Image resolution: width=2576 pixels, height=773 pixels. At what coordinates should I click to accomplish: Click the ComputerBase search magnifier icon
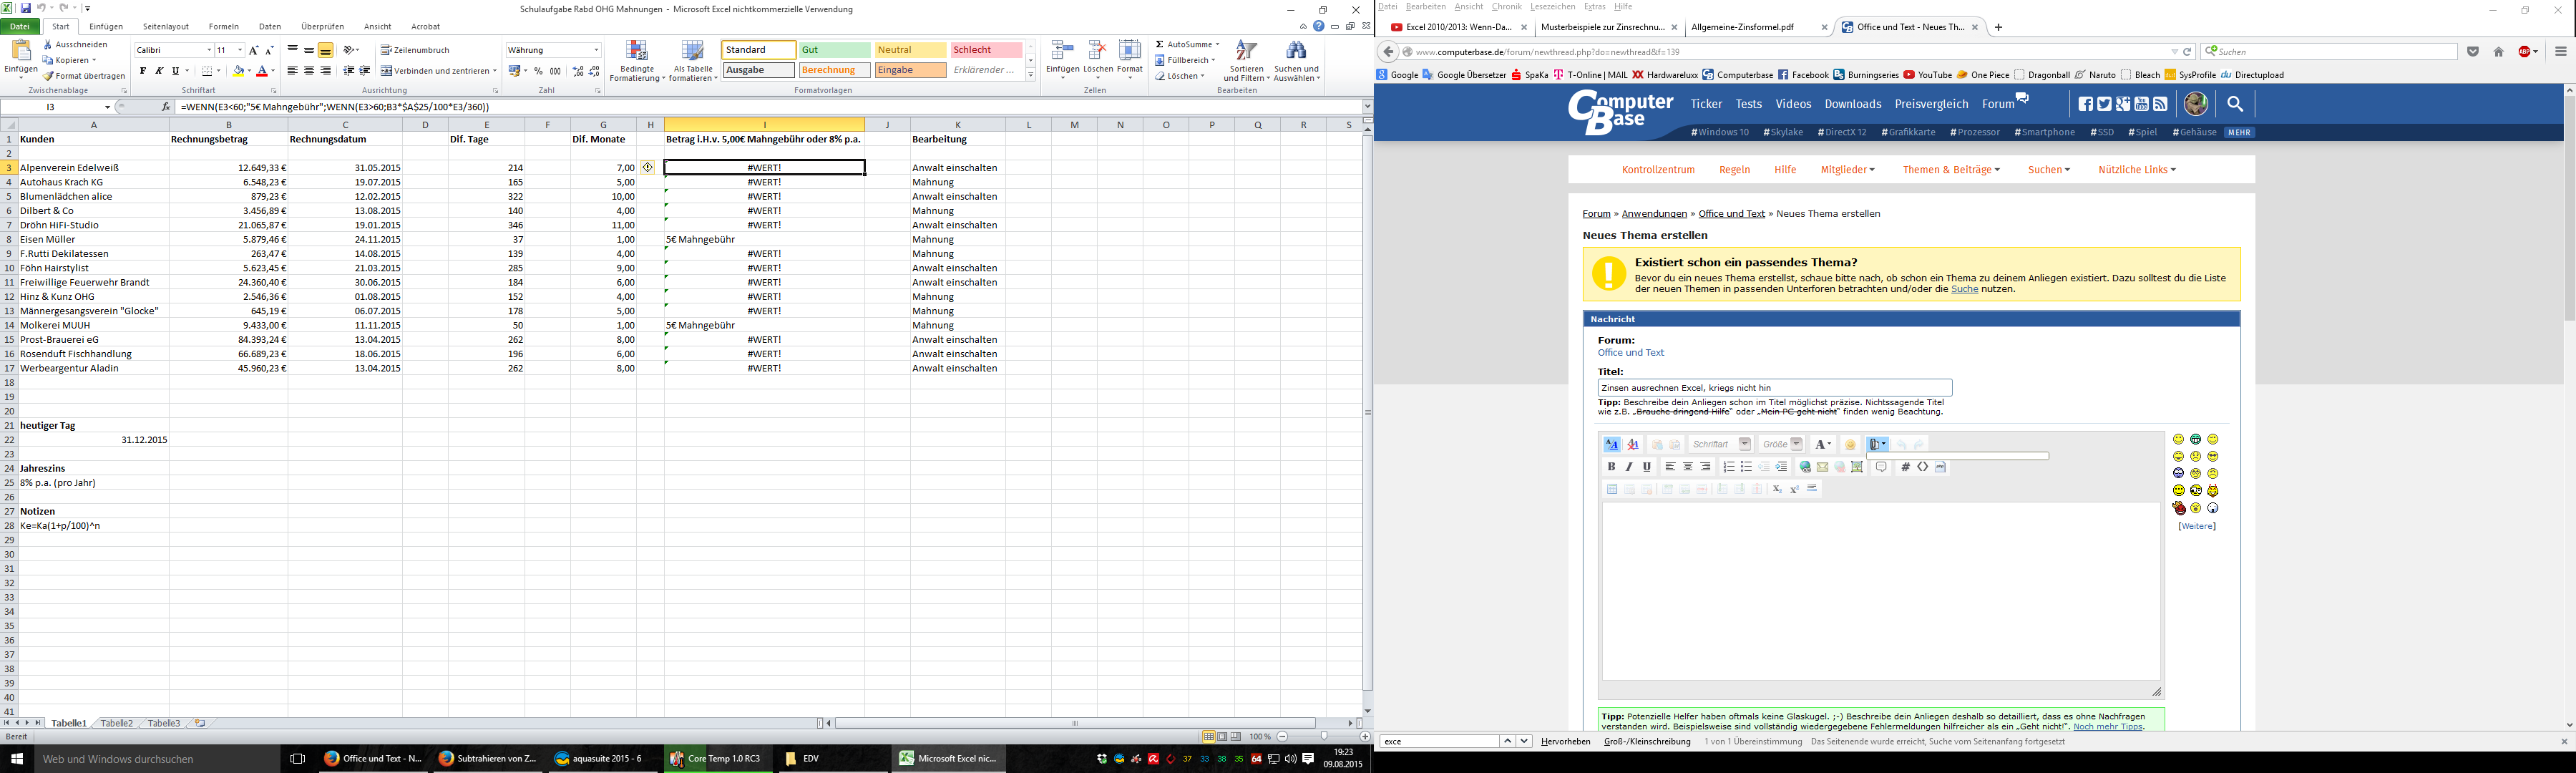[2235, 104]
